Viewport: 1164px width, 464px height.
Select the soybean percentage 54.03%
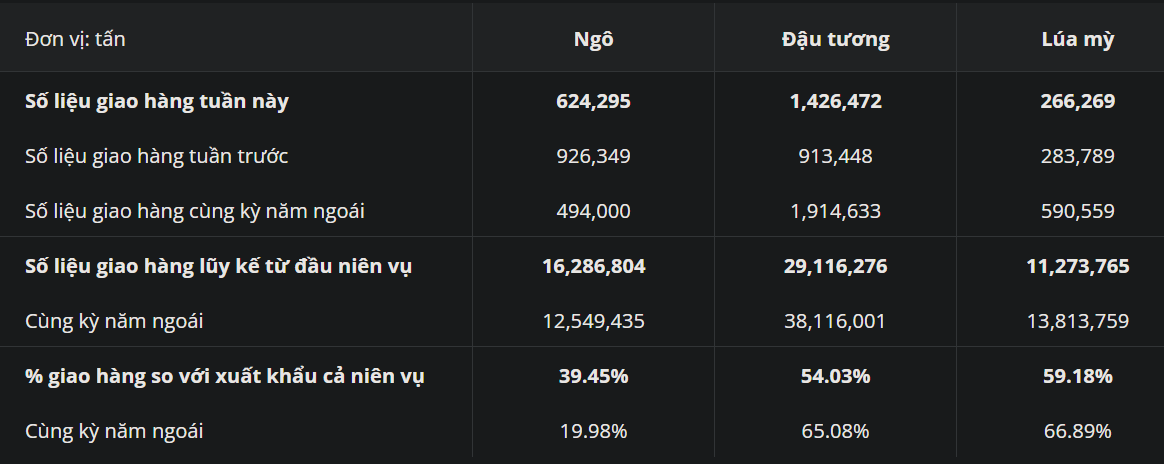[x=835, y=376]
